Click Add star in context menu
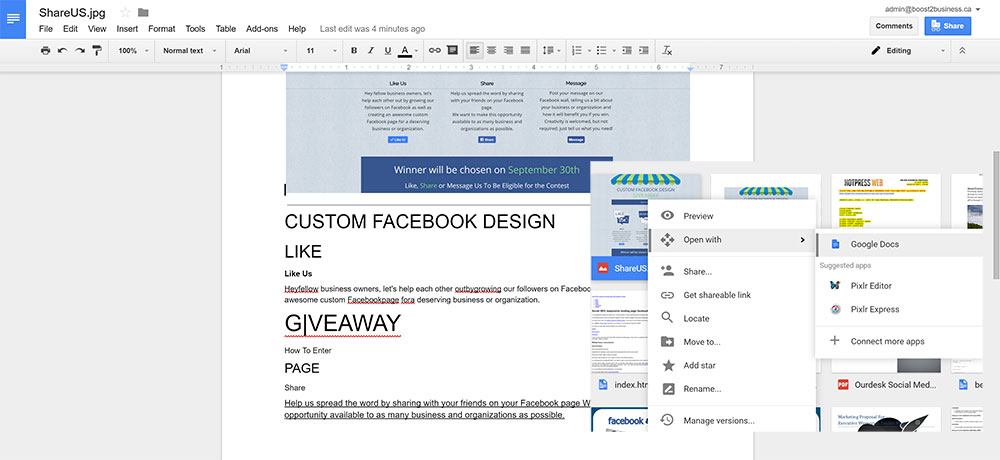The image size is (1000, 460). [x=732, y=366]
